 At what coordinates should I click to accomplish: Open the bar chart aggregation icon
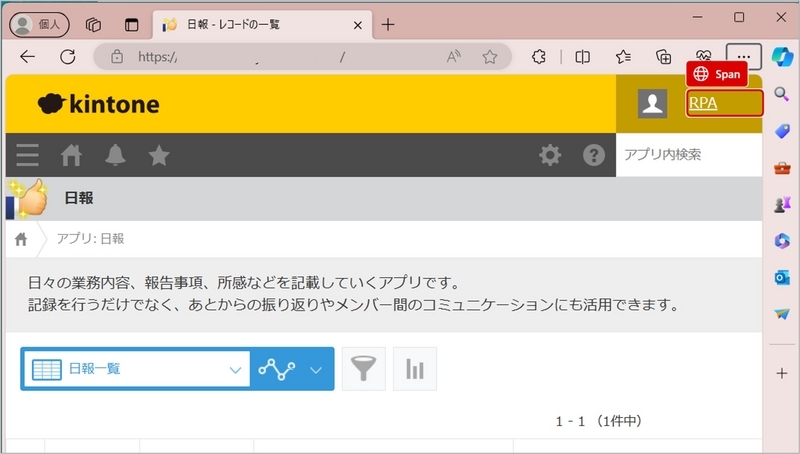pos(415,369)
